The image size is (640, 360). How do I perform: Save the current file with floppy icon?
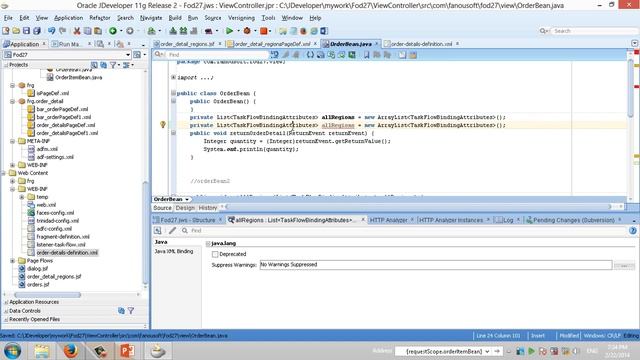point(27,31)
